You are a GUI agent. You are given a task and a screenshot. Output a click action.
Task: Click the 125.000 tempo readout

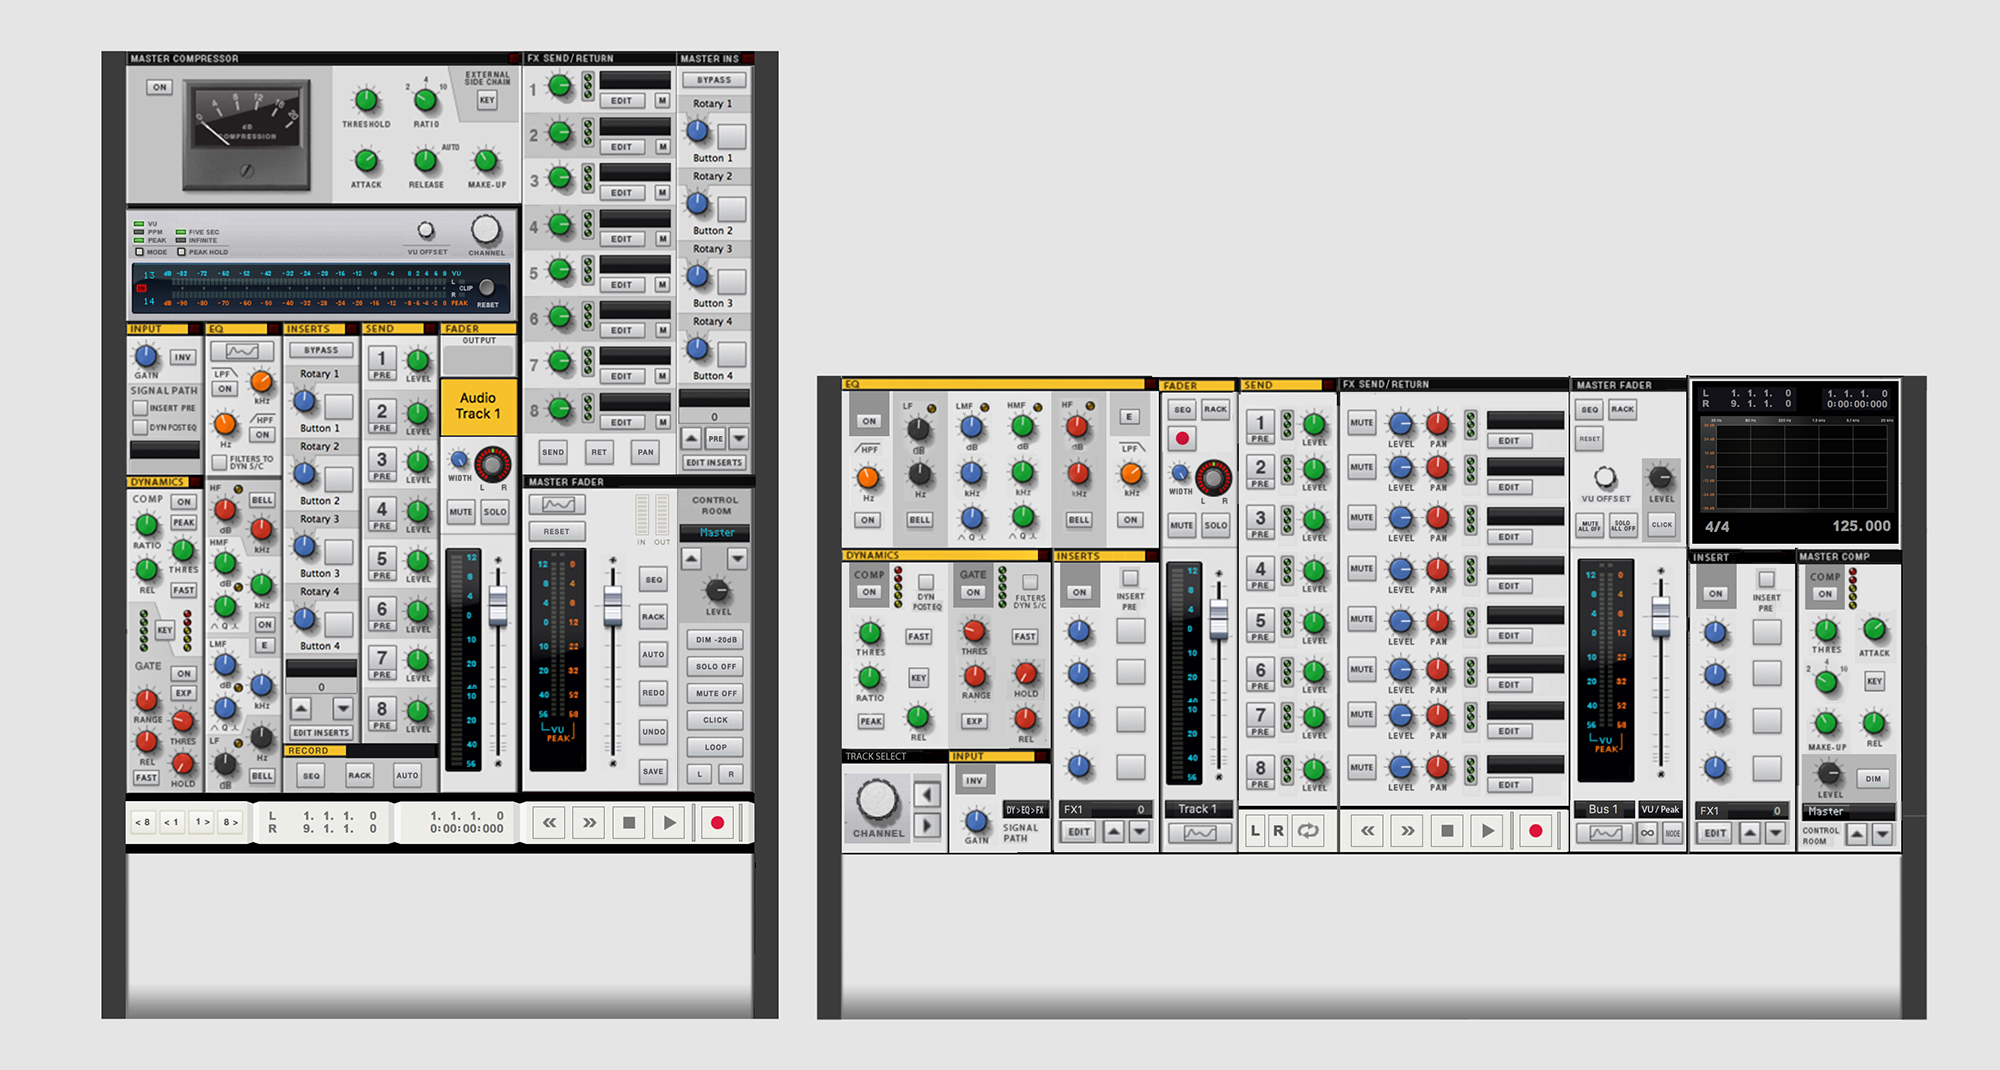1861,526
